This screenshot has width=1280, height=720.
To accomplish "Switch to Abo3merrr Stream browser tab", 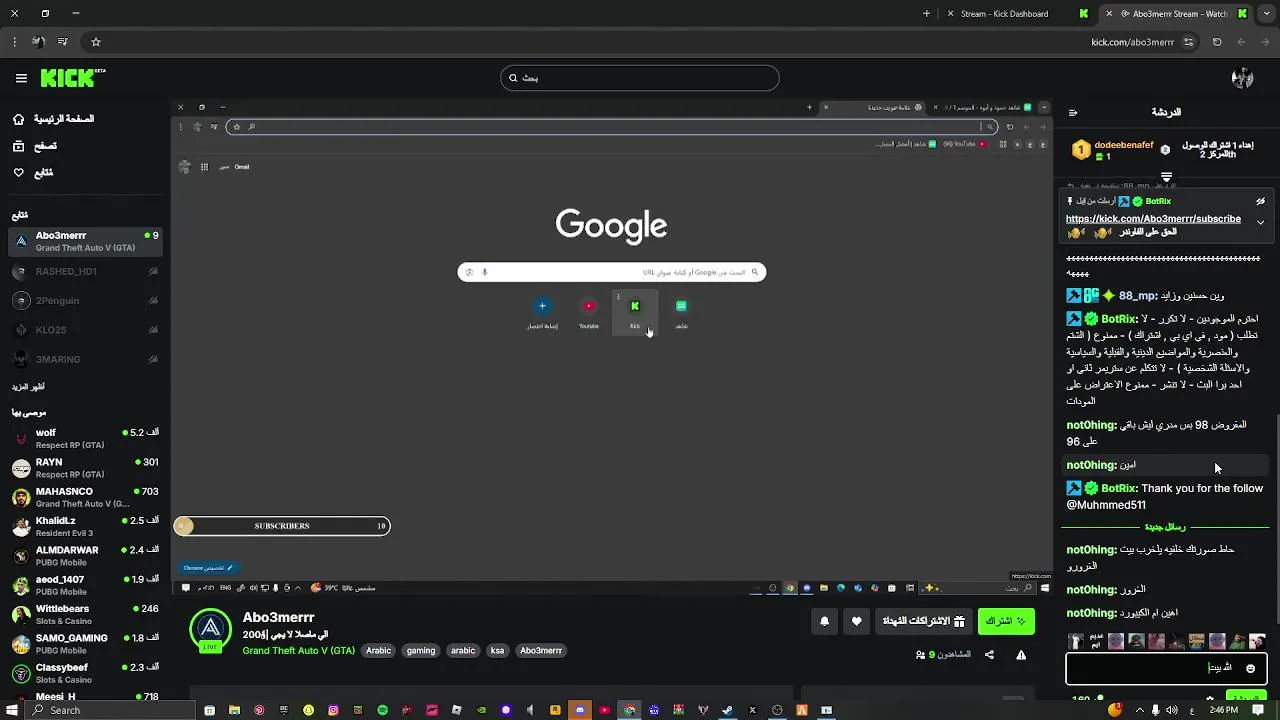I will point(1175,14).
